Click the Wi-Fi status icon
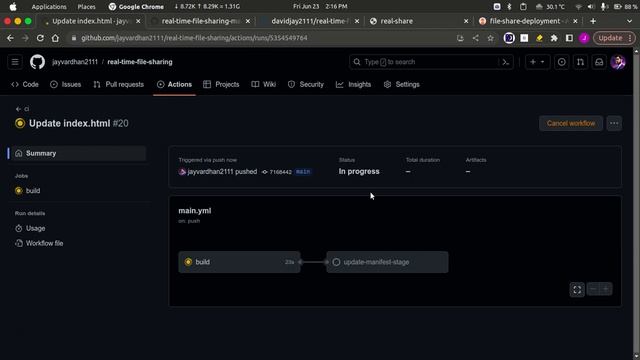This screenshot has height=360, width=640. tap(578, 7)
